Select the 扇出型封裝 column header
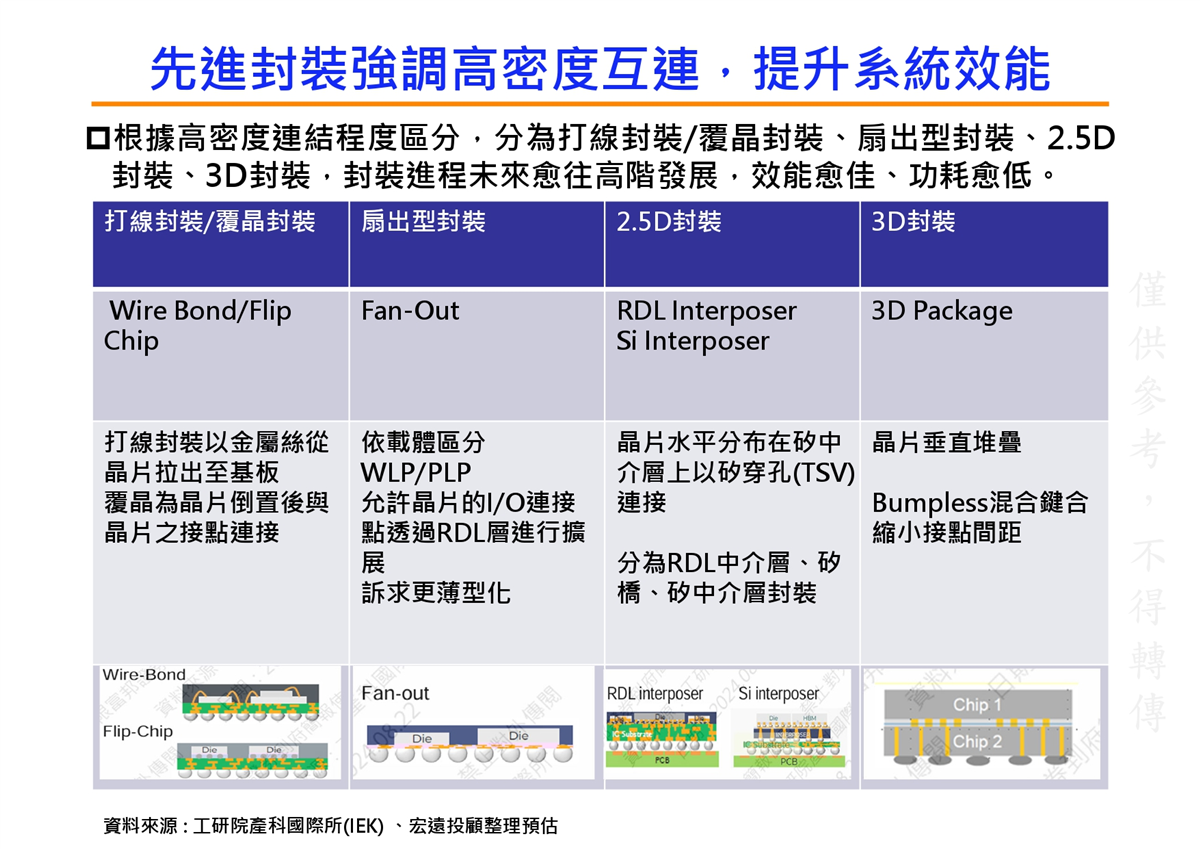 pyautogui.click(x=424, y=222)
